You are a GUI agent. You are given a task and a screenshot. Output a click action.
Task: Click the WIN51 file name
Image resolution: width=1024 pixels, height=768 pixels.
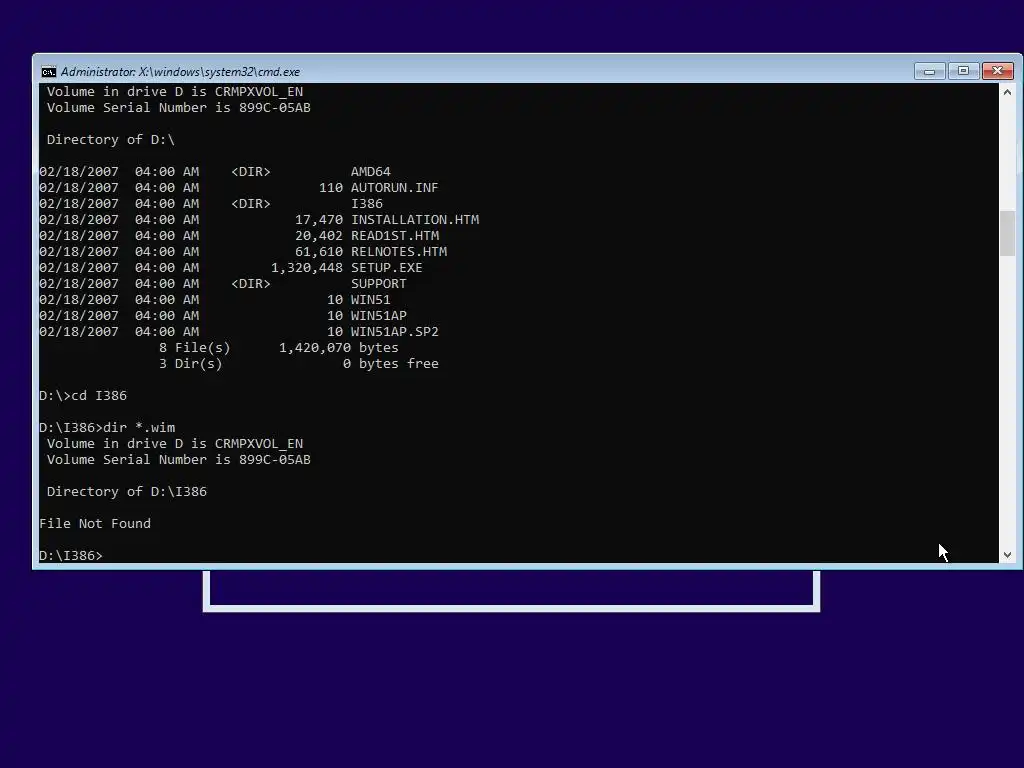pyautogui.click(x=370, y=300)
